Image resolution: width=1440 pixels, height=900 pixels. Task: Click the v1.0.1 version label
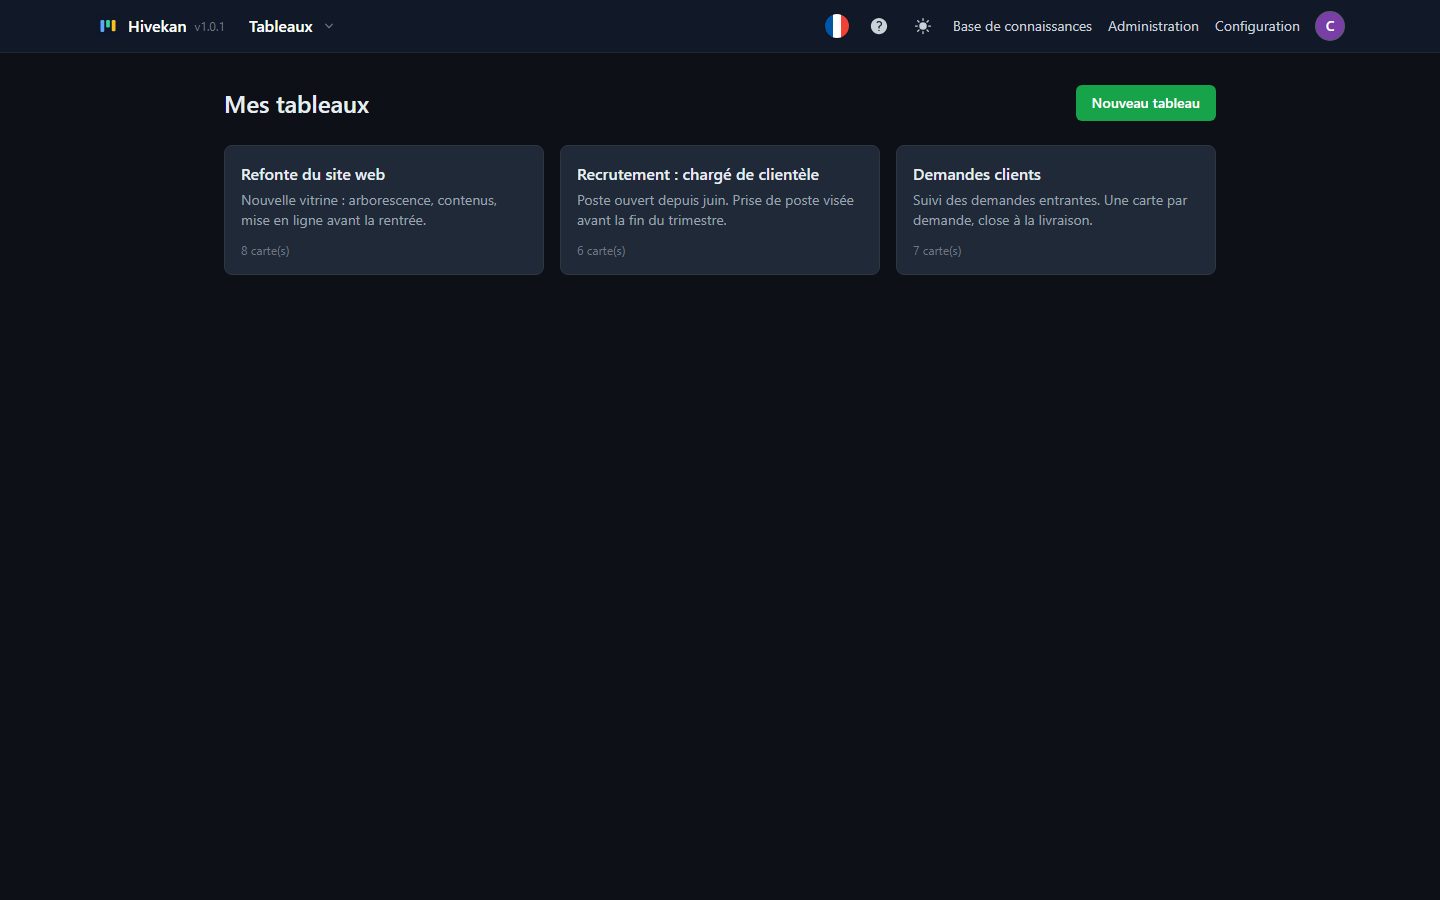point(210,27)
